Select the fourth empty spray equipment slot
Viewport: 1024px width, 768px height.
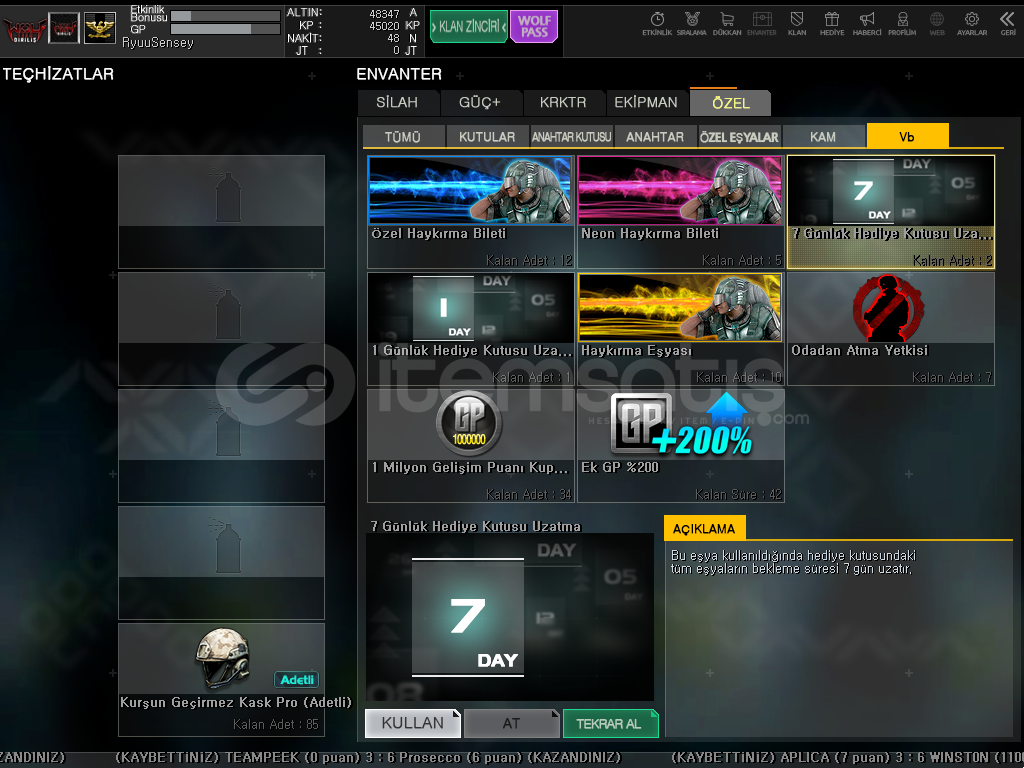click(221, 562)
